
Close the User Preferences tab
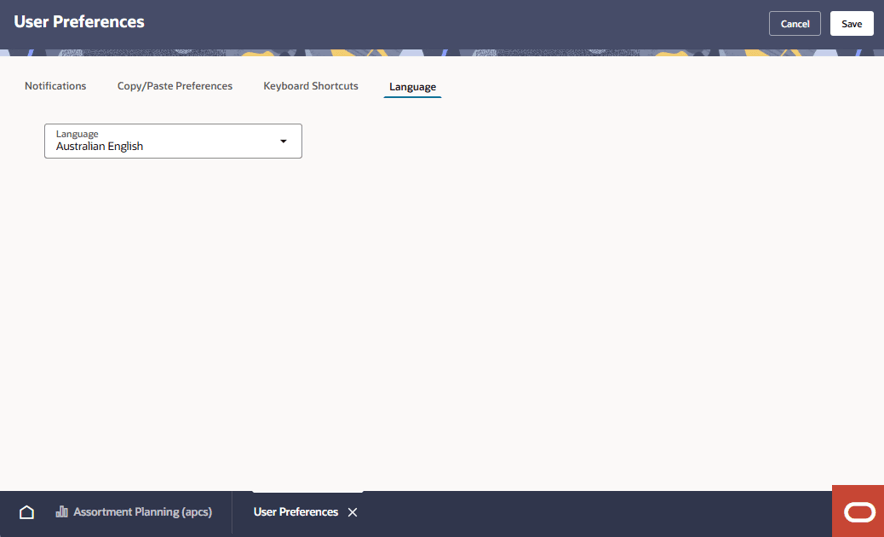[x=352, y=512]
